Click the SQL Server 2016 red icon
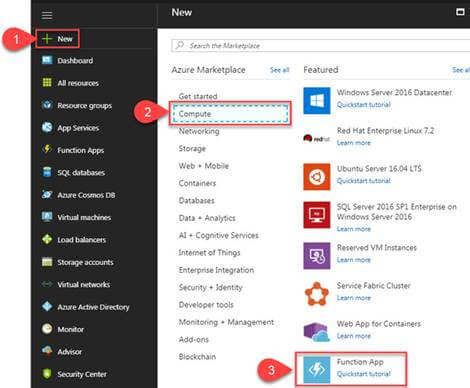This screenshot has height=388, width=470. (x=317, y=215)
